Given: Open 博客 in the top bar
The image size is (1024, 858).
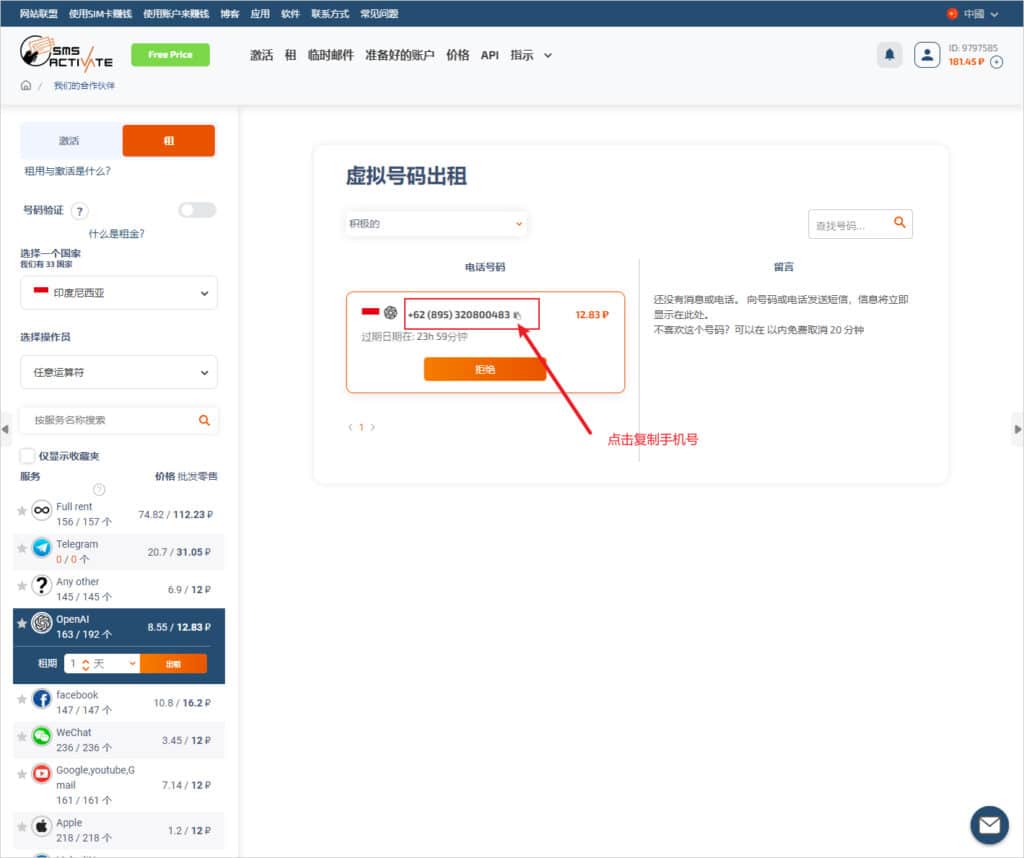Looking at the screenshot, I should coord(230,14).
